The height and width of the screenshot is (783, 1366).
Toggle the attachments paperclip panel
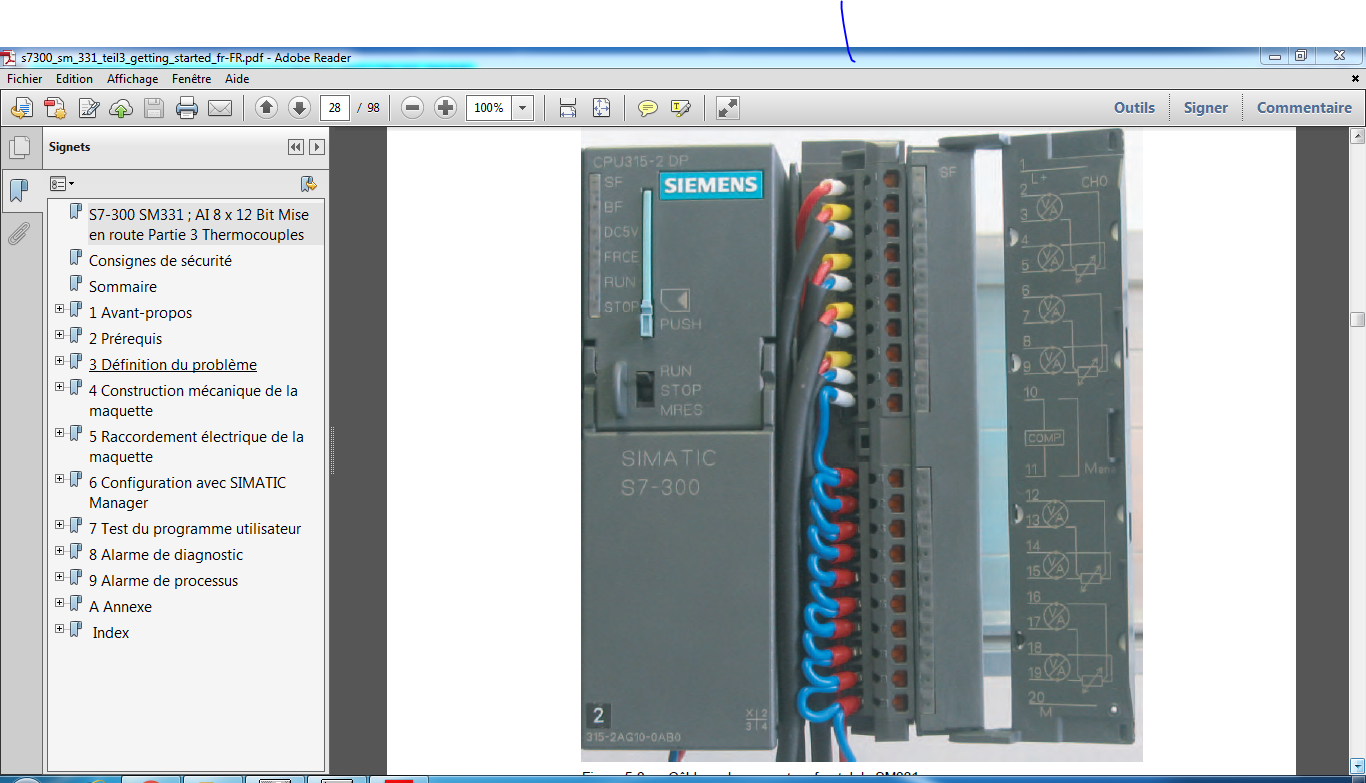click(x=19, y=234)
